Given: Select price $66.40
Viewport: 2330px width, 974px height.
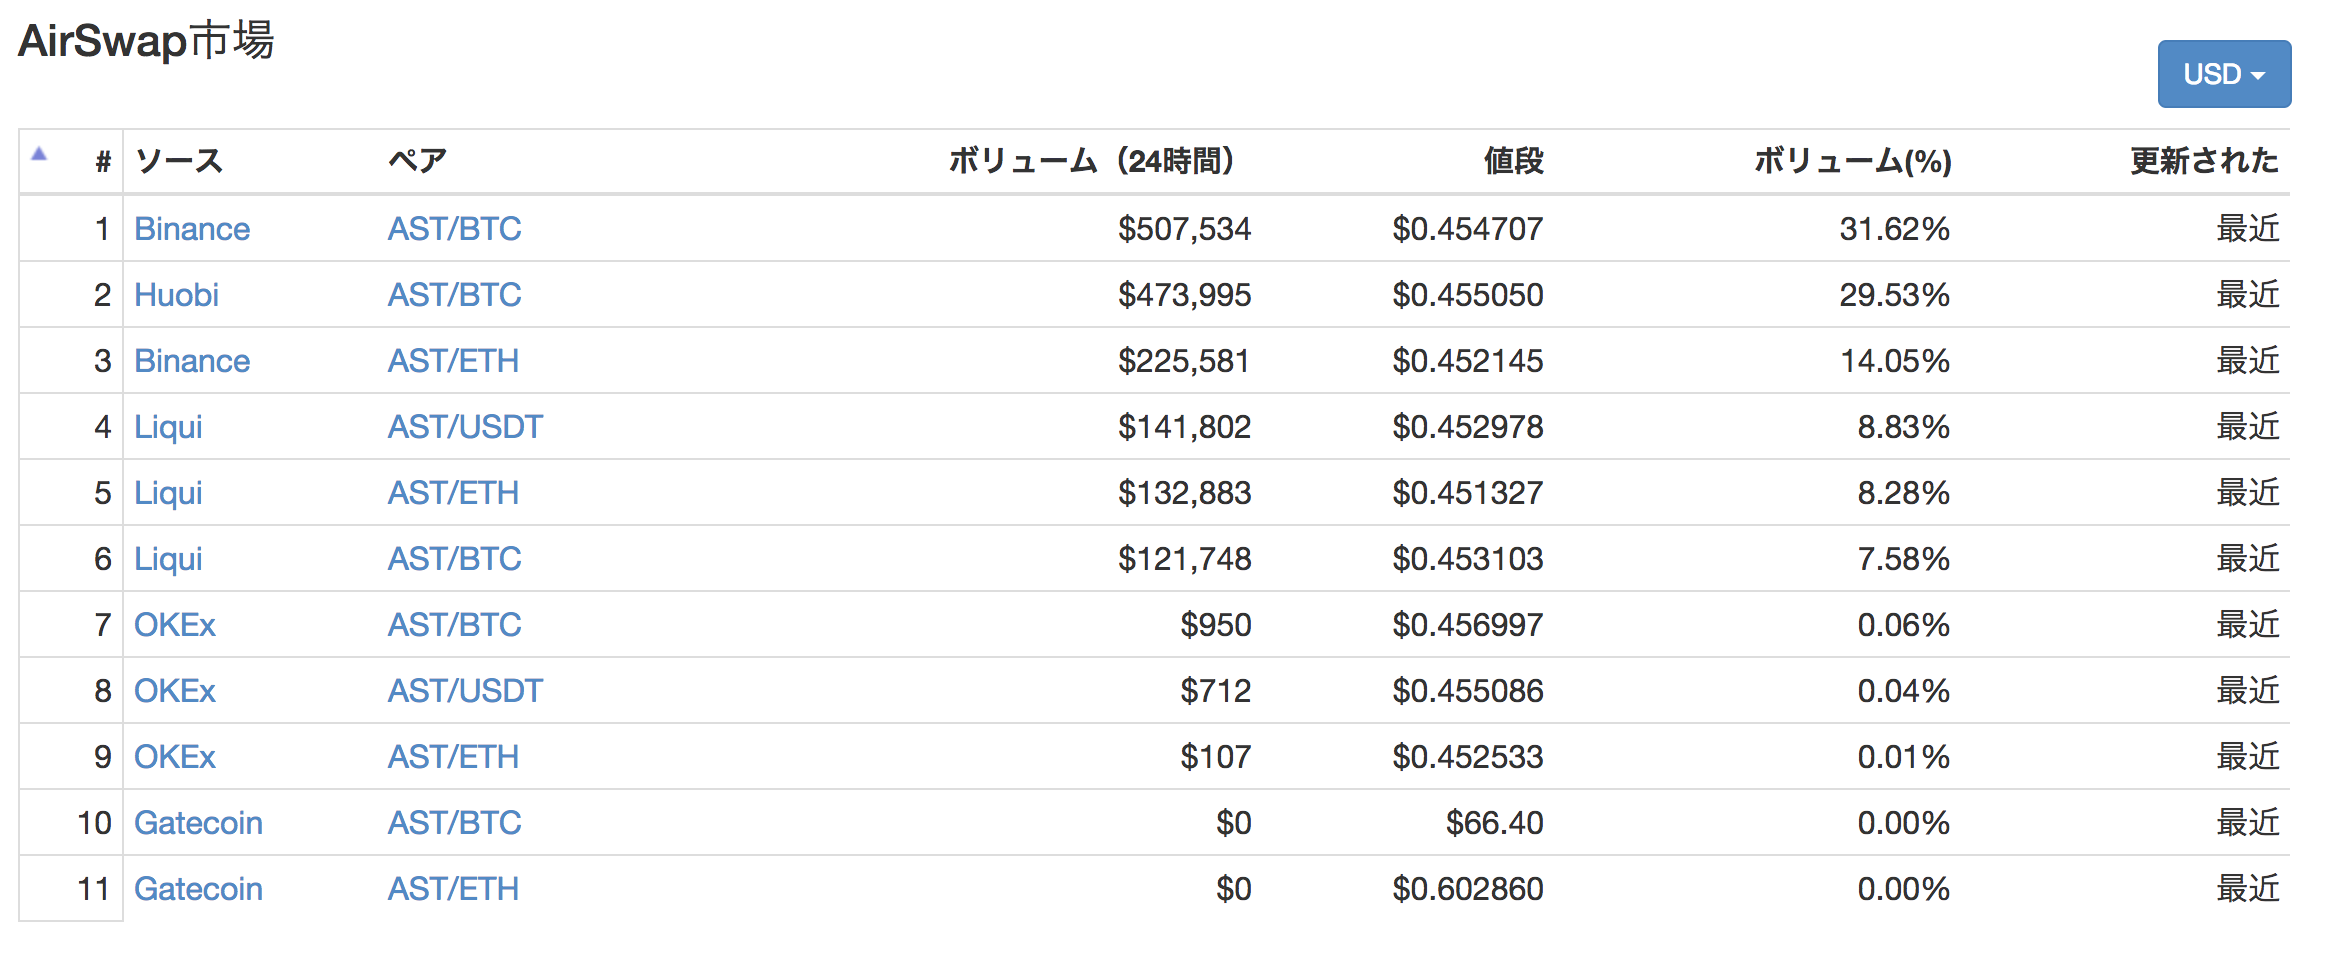Looking at the screenshot, I should 1495,823.
